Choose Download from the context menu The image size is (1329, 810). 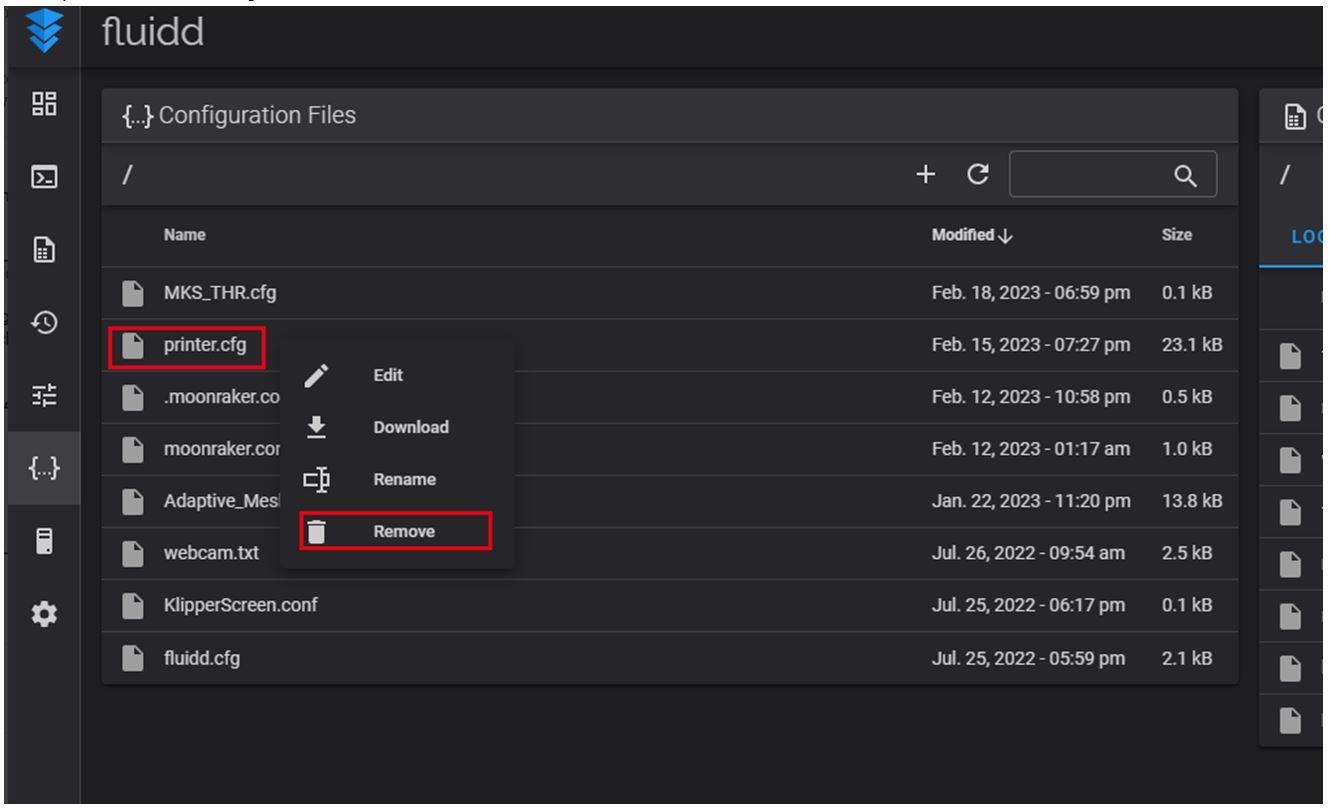[410, 428]
